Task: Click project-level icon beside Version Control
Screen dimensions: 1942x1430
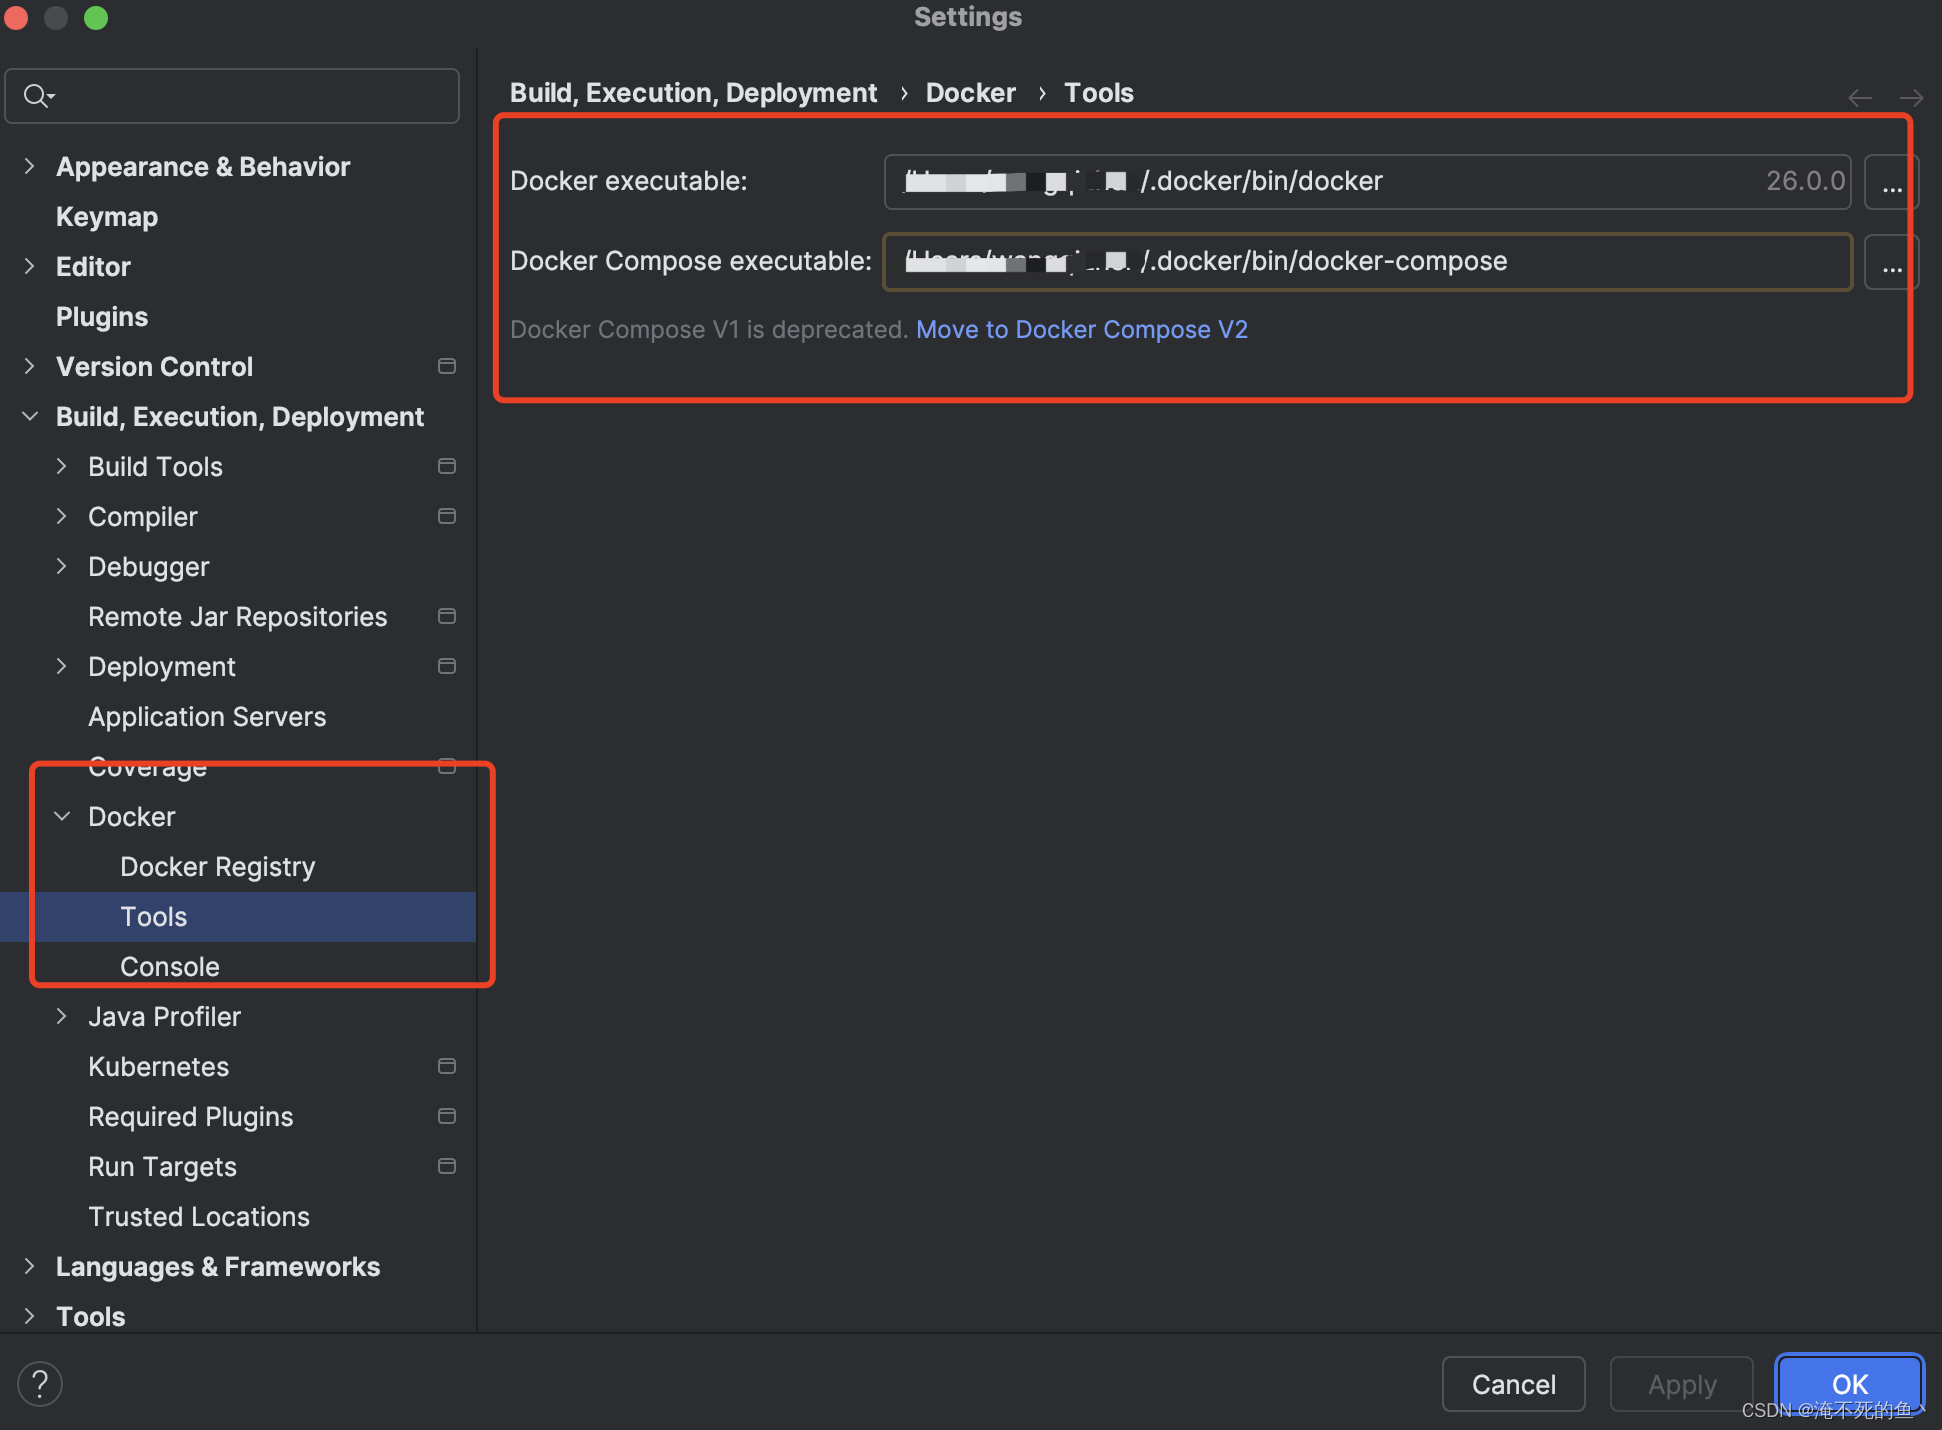Action: coord(447,366)
